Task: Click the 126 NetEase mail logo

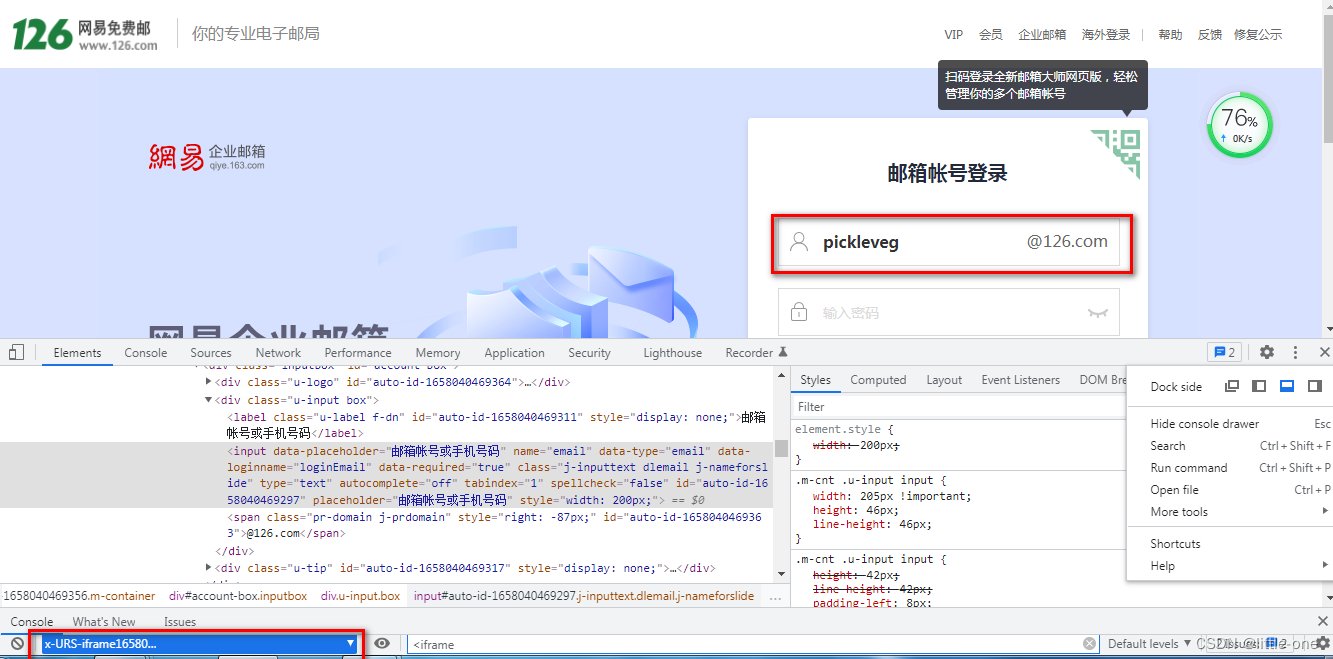Action: coord(85,34)
